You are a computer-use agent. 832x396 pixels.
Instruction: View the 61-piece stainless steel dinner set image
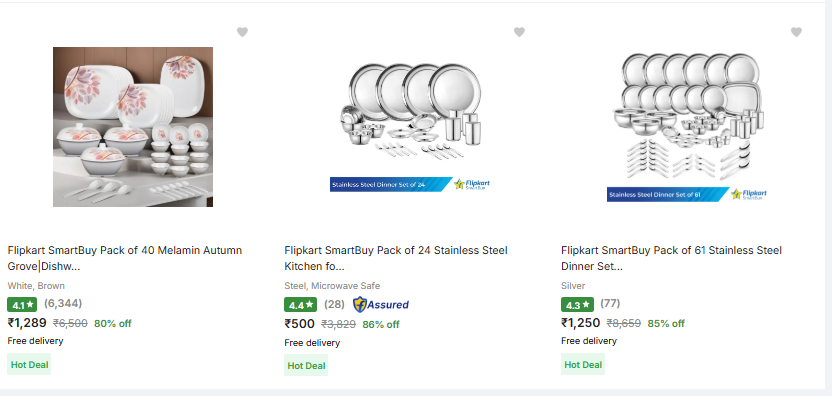click(687, 127)
